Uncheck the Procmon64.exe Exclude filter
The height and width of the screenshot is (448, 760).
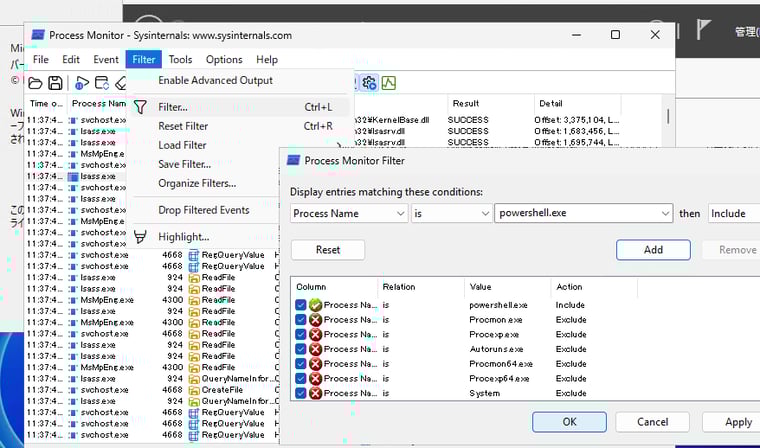(x=301, y=364)
